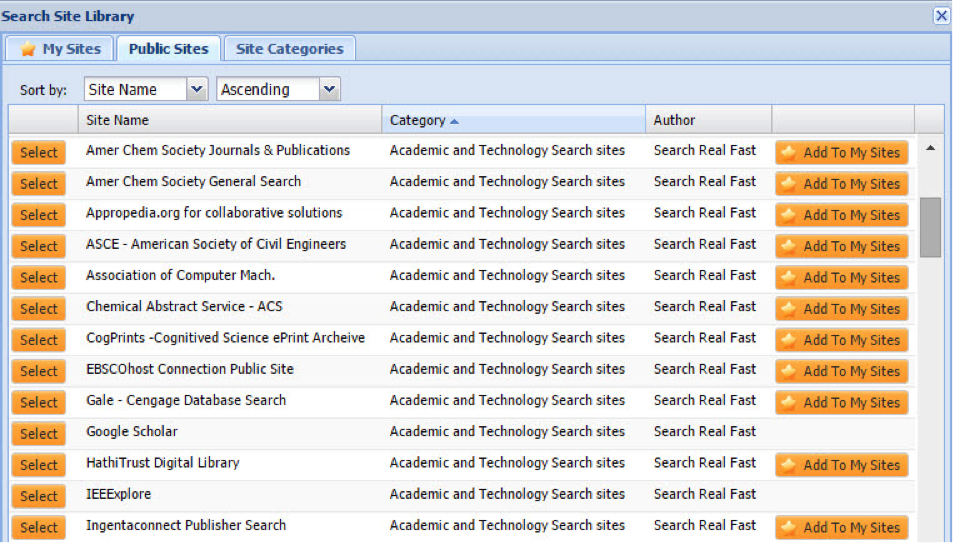
Task: Add Ingentaconnect Publisher Search to My Sites
Action: pos(842,527)
